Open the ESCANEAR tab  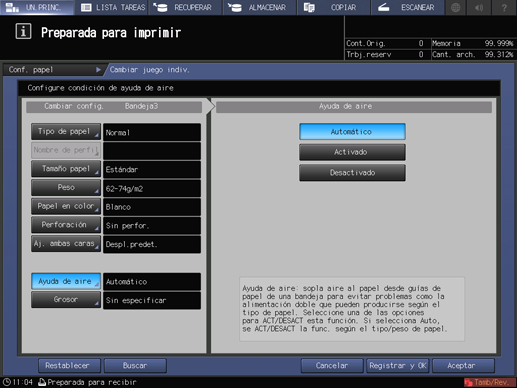408,7
